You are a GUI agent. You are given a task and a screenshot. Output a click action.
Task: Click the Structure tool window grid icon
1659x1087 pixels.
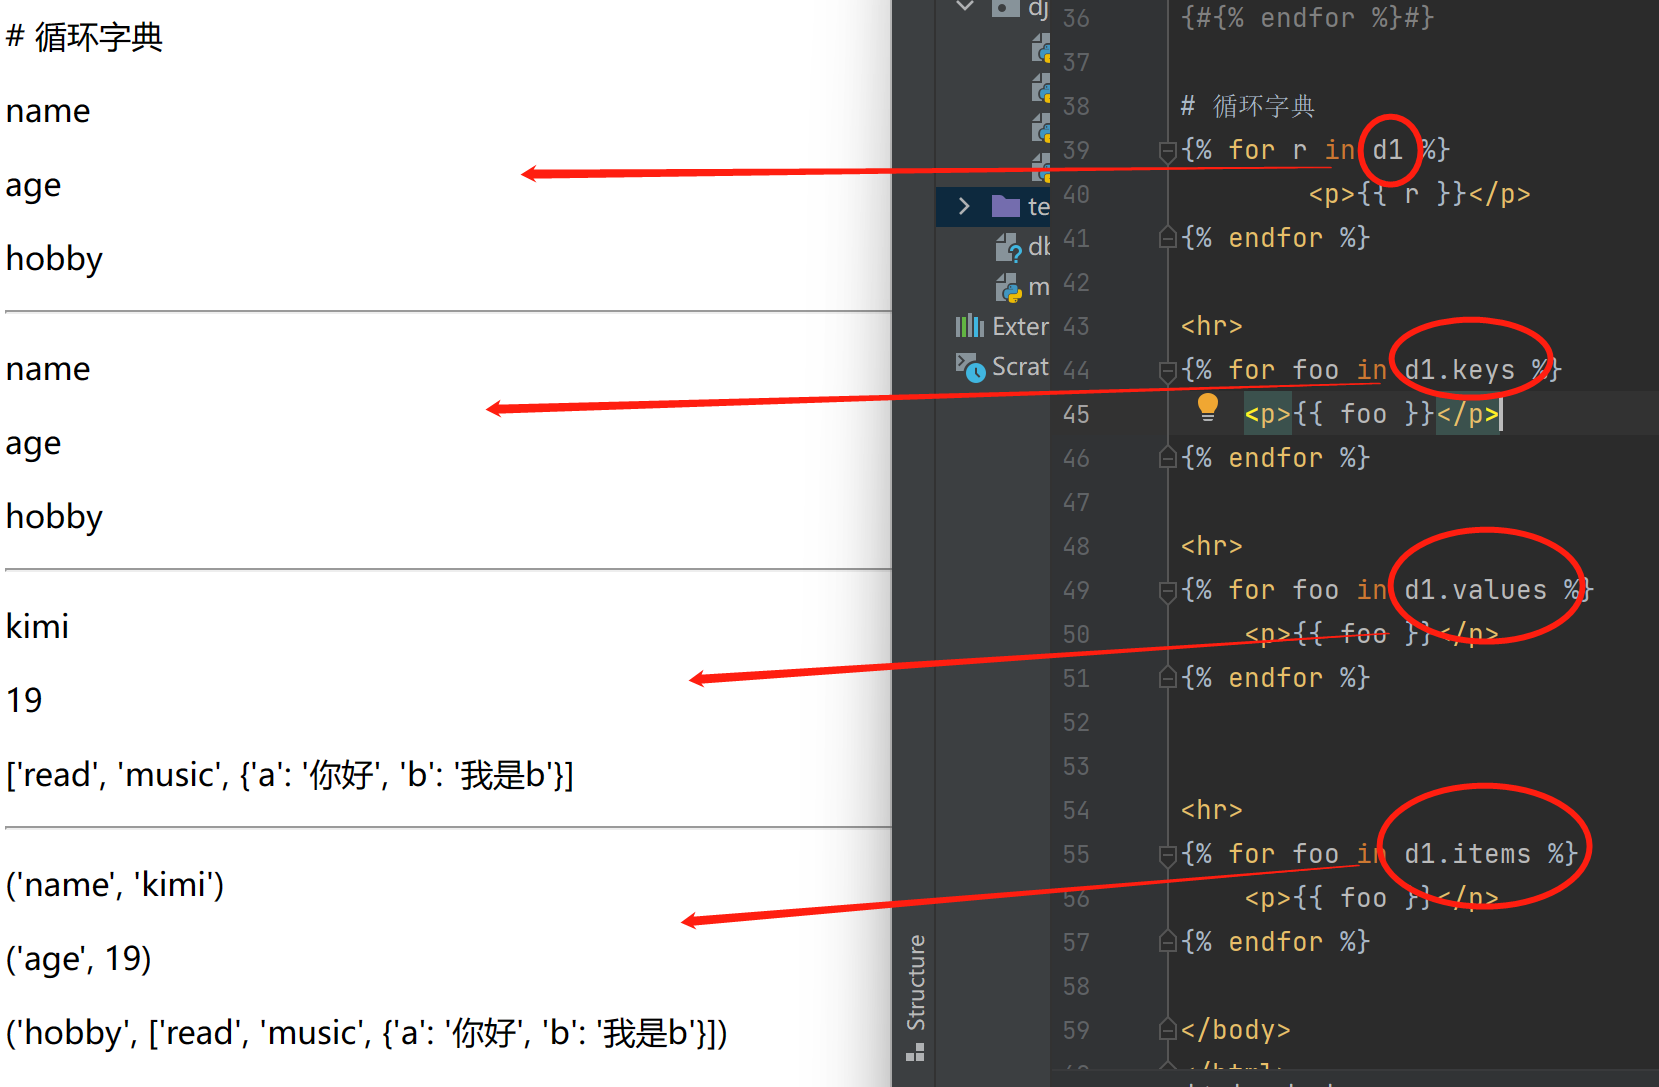(915, 1052)
